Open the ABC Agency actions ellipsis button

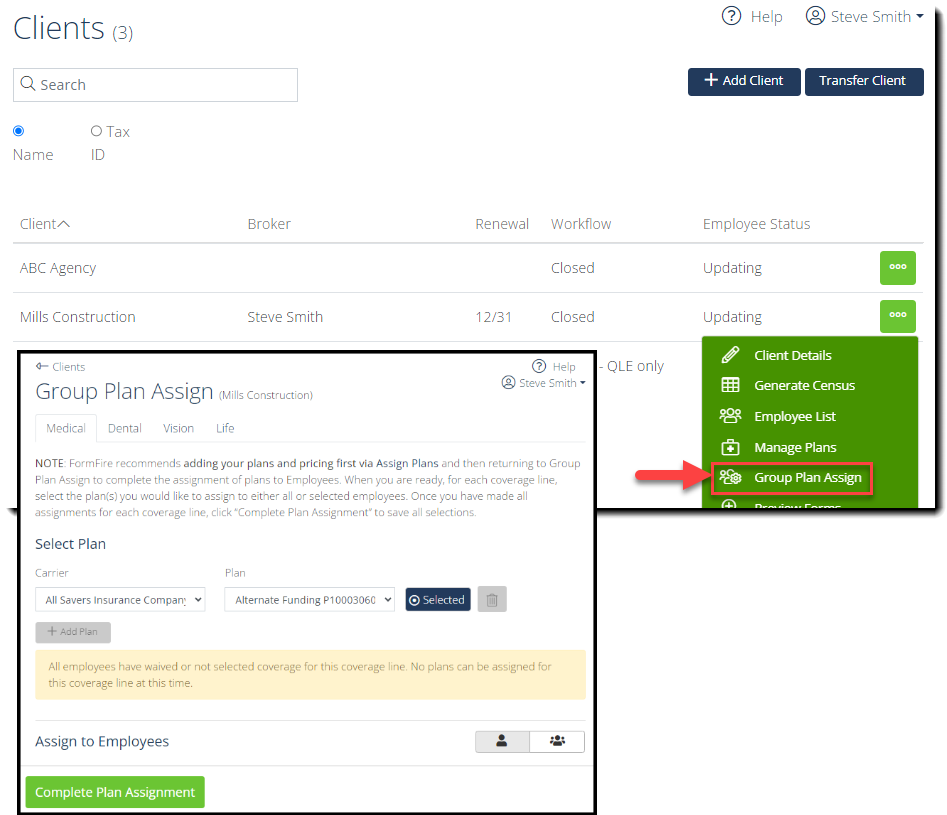897,268
